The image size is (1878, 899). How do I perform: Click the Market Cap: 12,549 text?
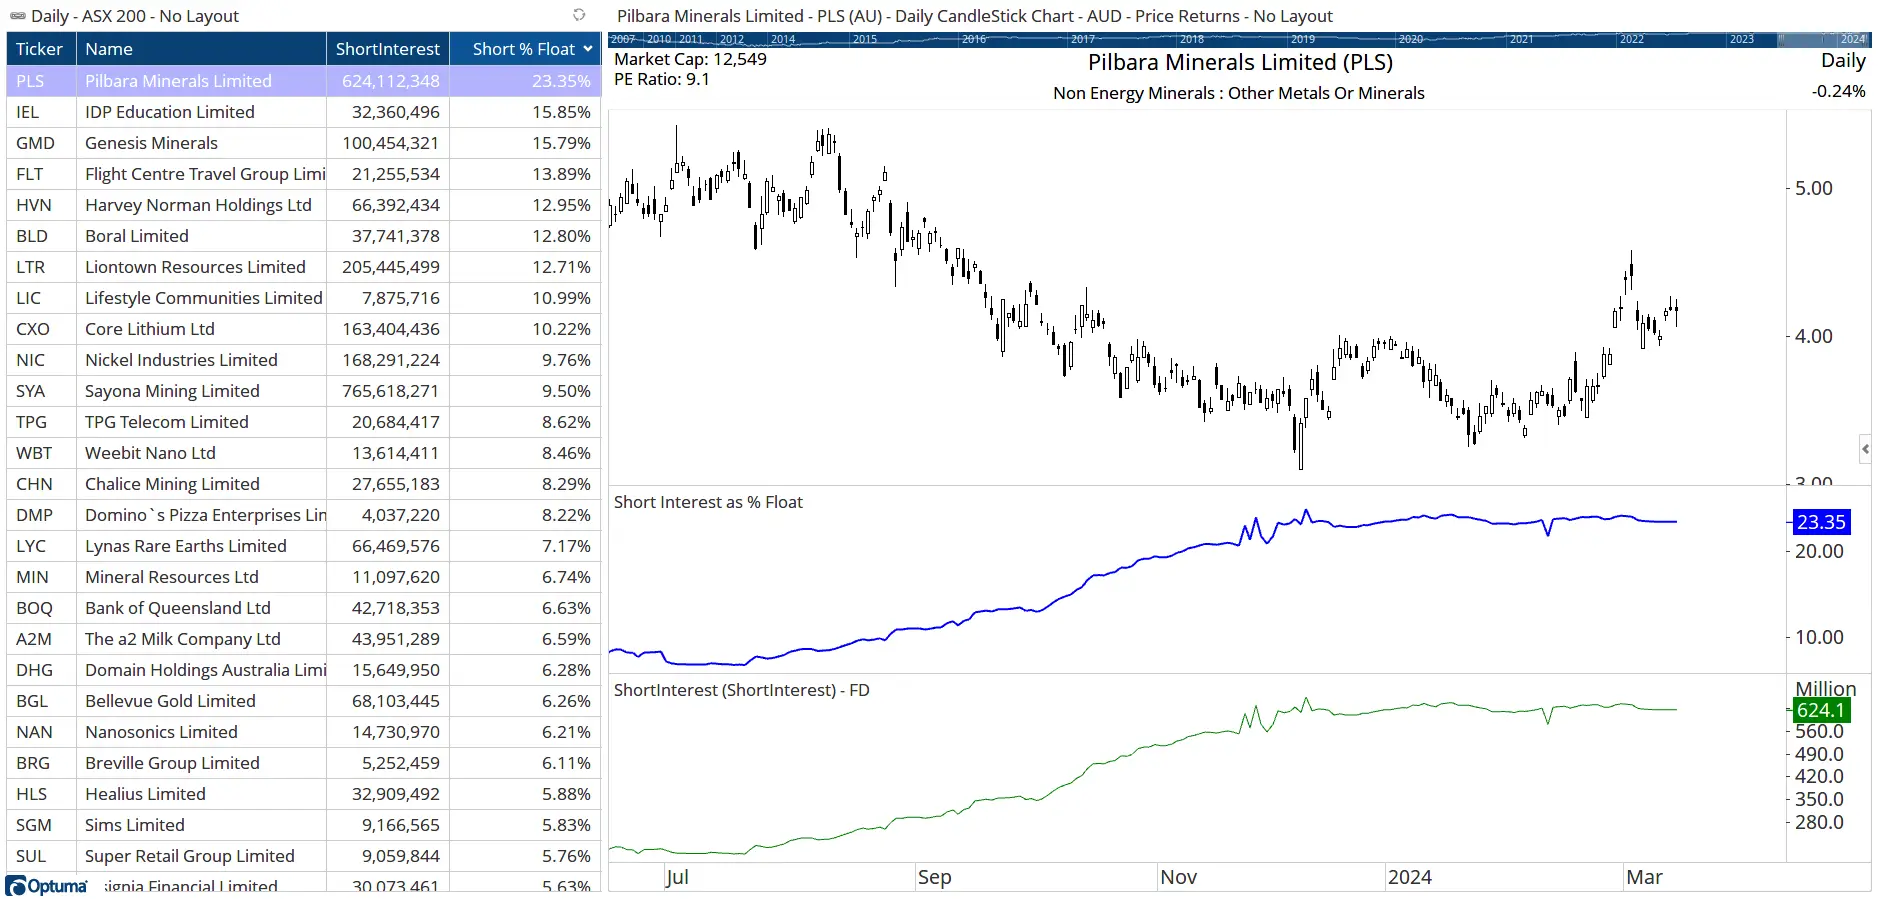pyautogui.click(x=690, y=59)
